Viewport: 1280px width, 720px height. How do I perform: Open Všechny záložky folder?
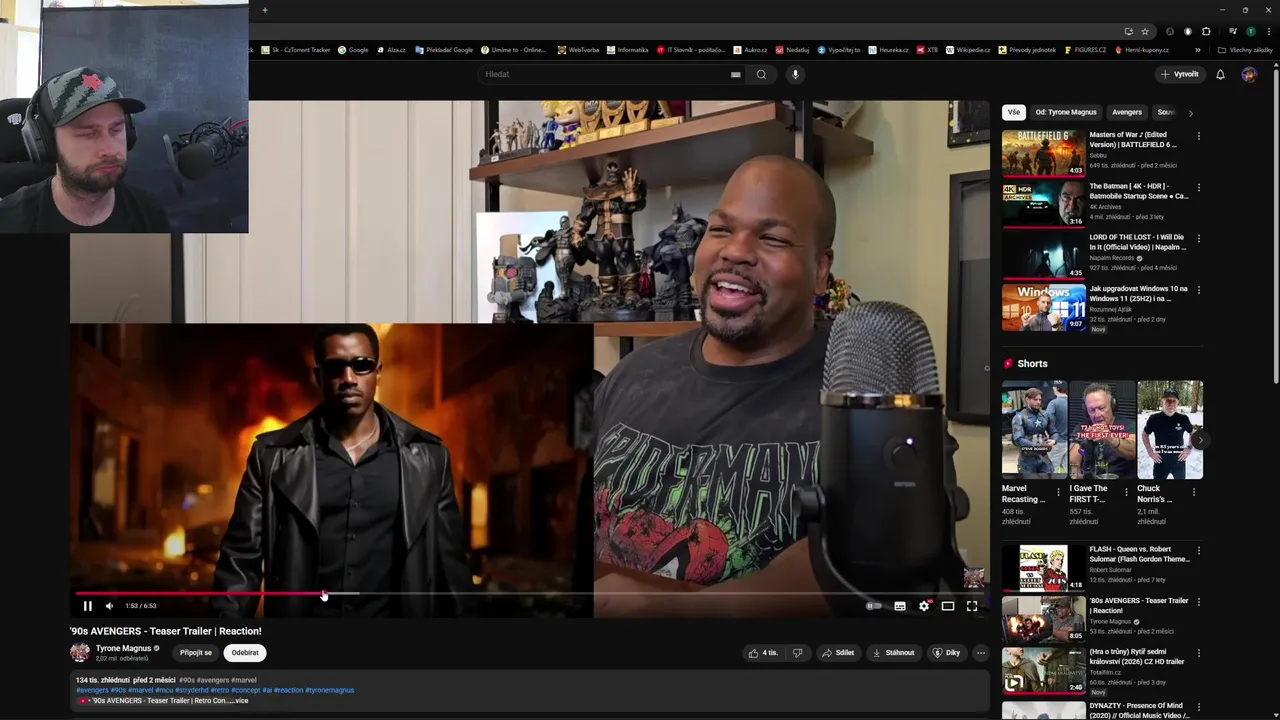coord(1246,50)
